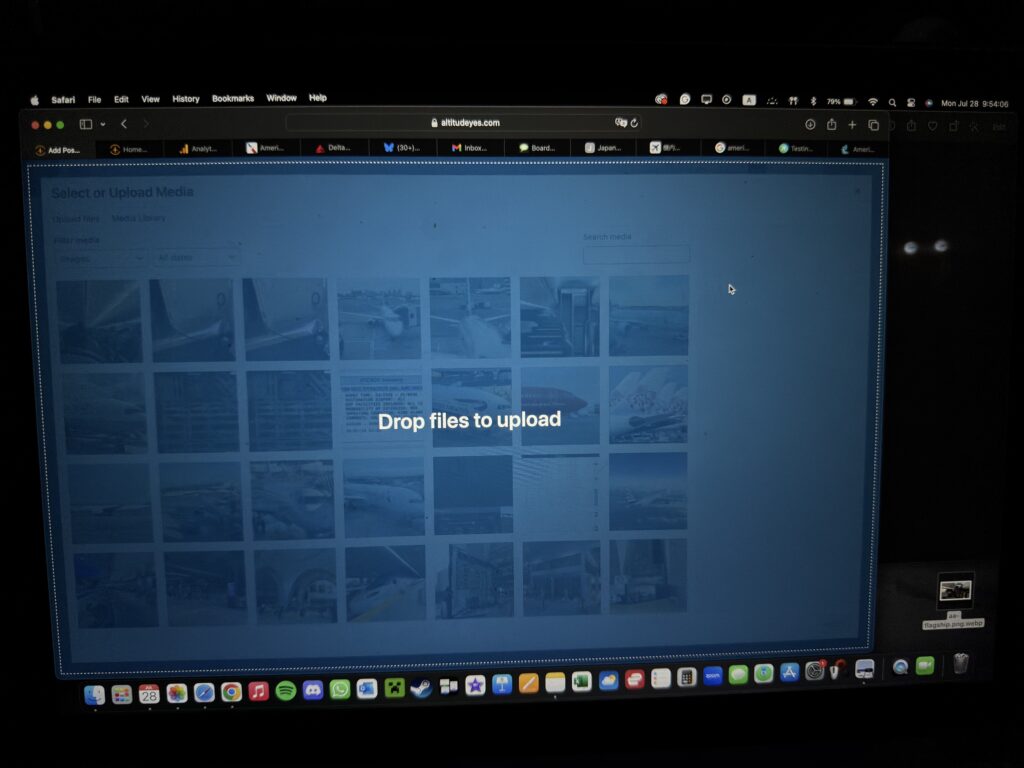Open Control Center in the menu bar

pos(910,103)
